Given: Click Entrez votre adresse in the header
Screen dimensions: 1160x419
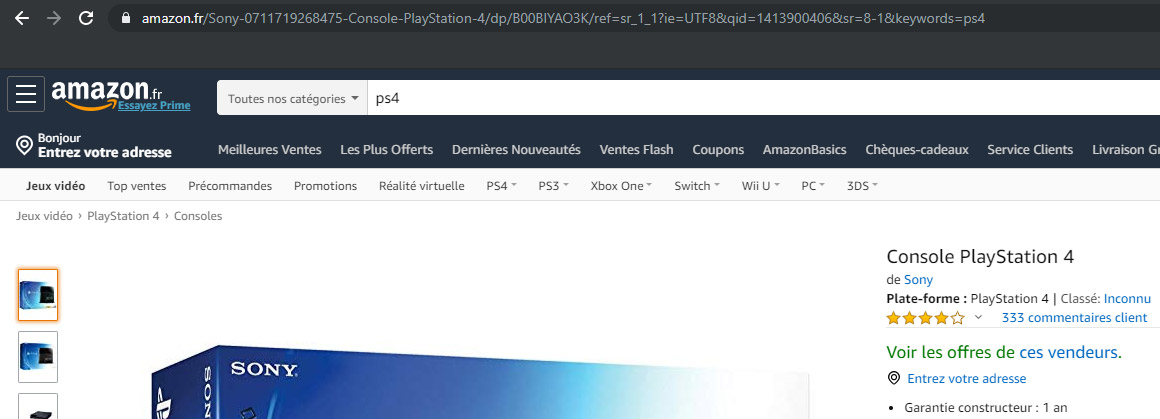Looking at the screenshot, I should tap(104, 152).
